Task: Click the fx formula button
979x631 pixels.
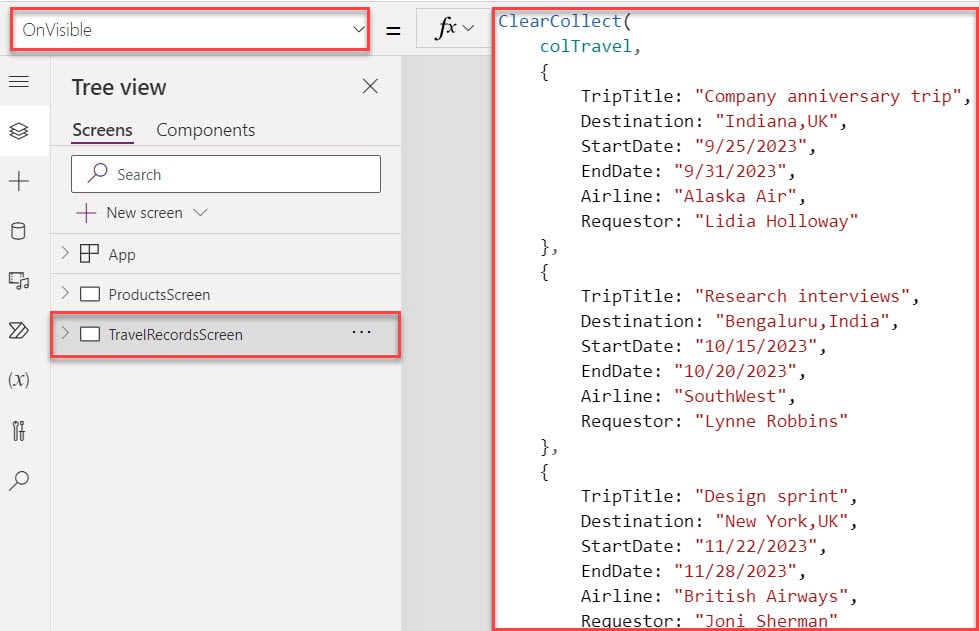Action: coord(446,28)
